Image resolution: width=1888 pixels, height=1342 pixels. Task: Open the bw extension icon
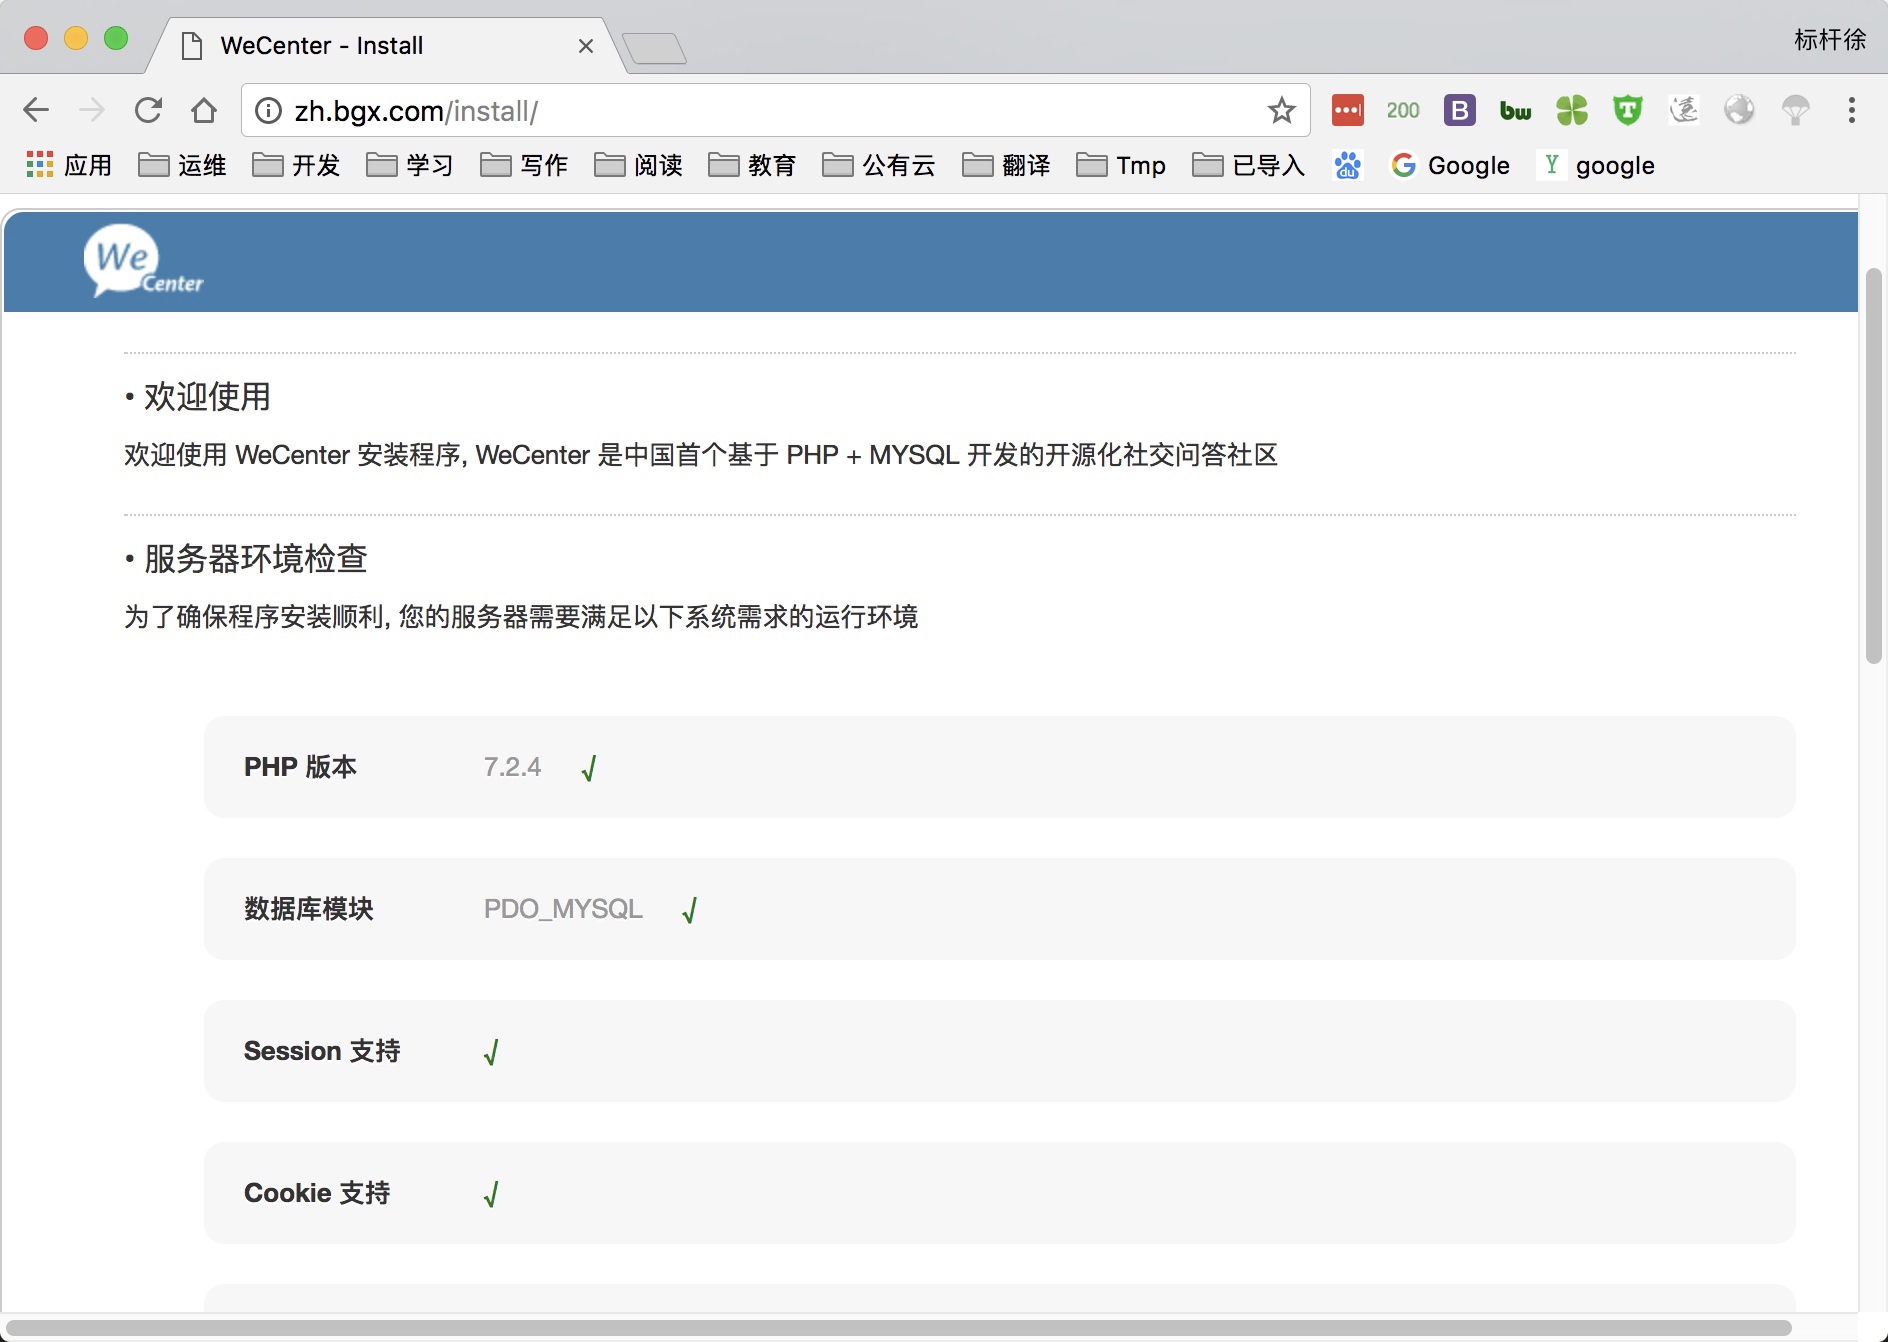click(1516, 111)
